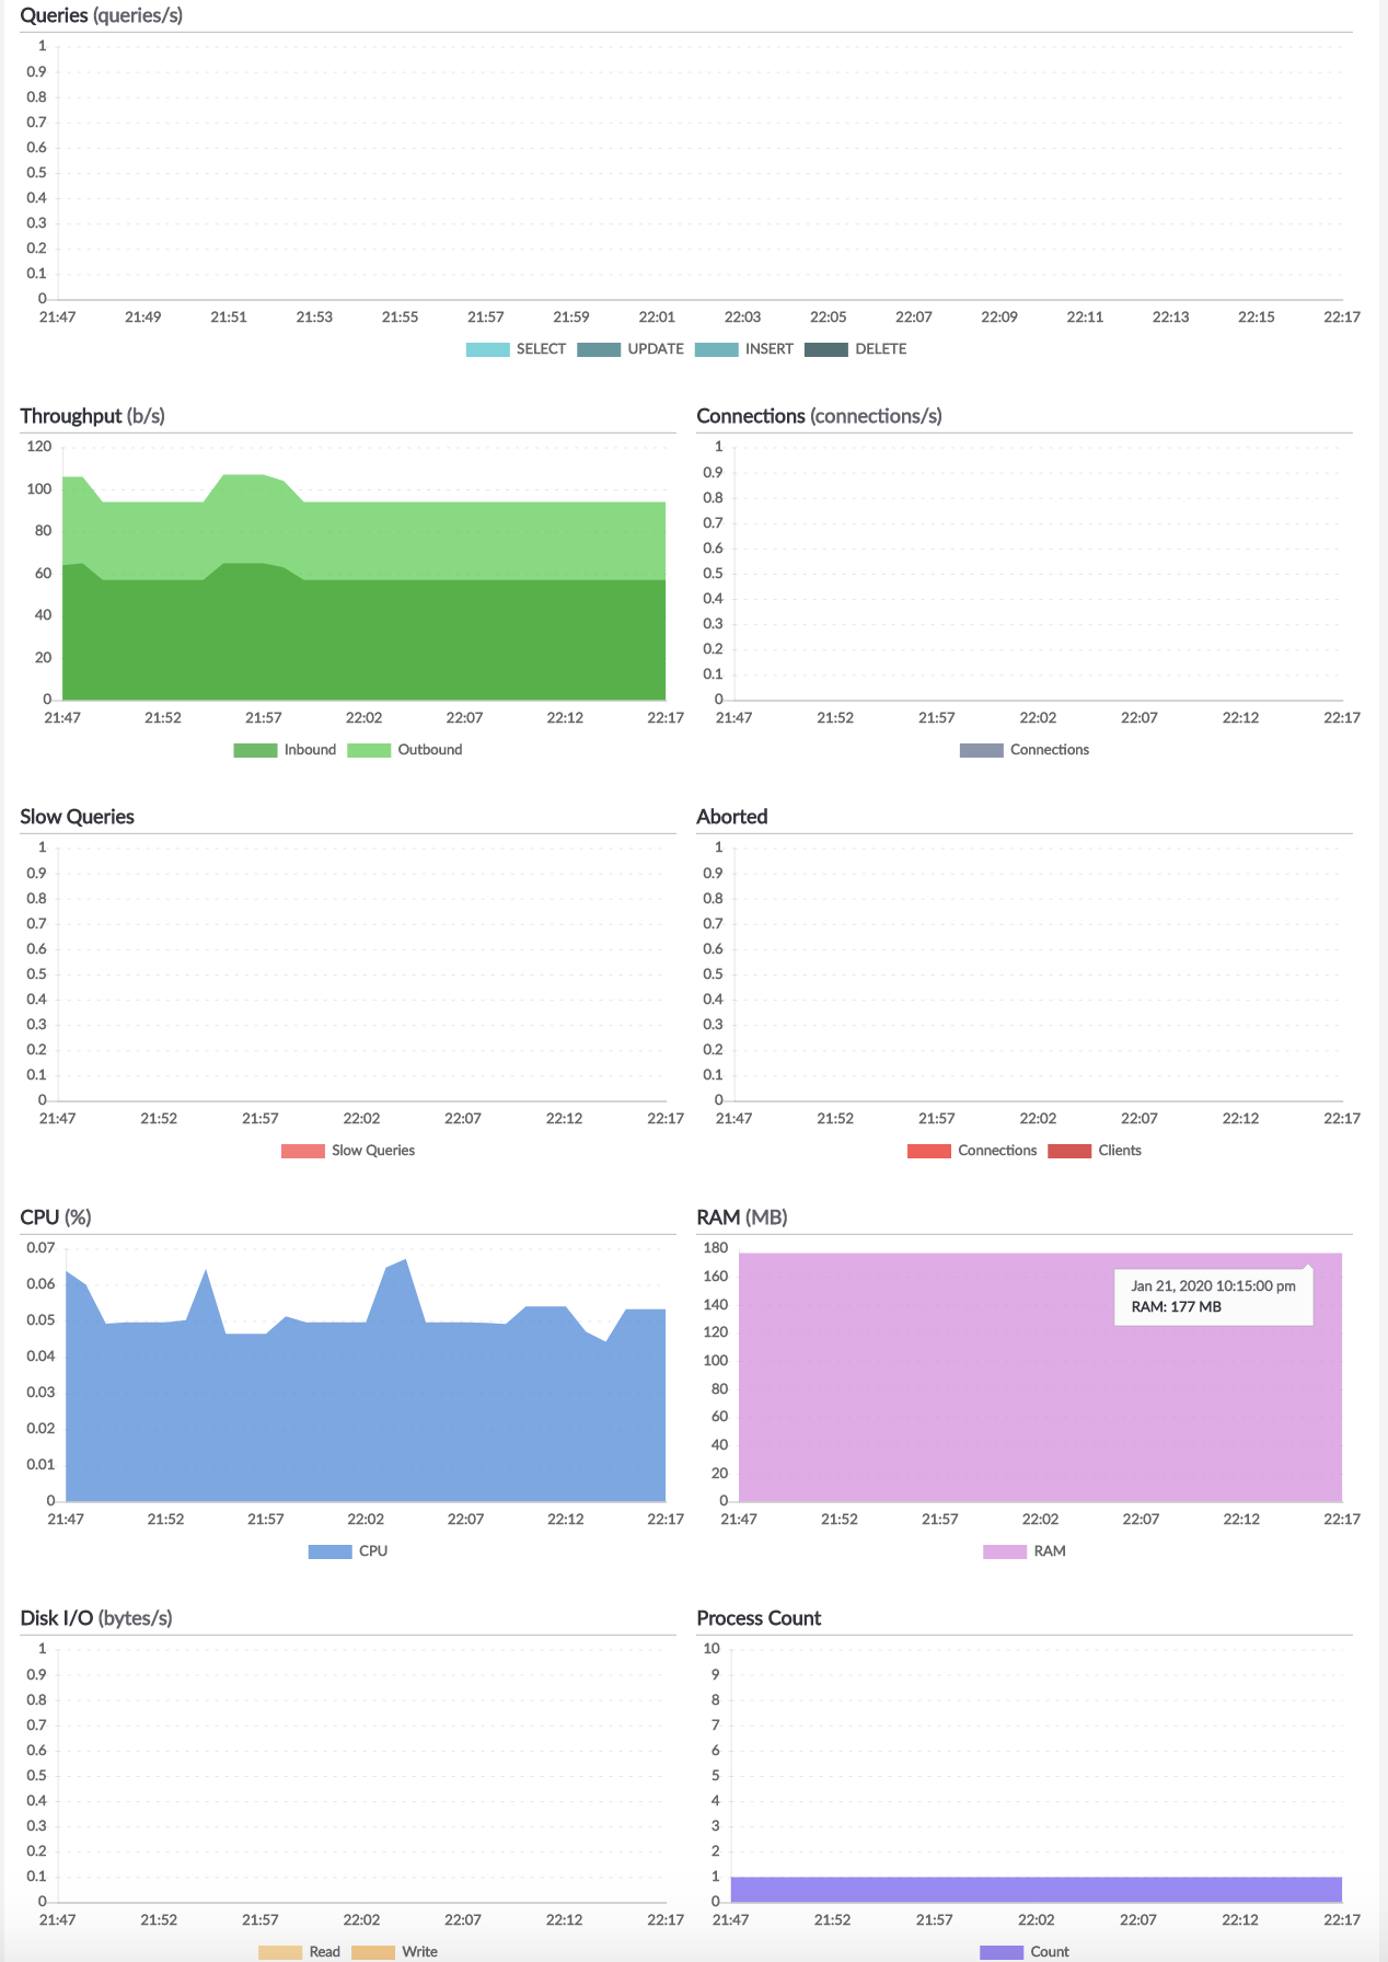Screen dimensions: 1388x1962
Task: Click the RAM 177 MB tooltip
Action: click(1212, 1297)
